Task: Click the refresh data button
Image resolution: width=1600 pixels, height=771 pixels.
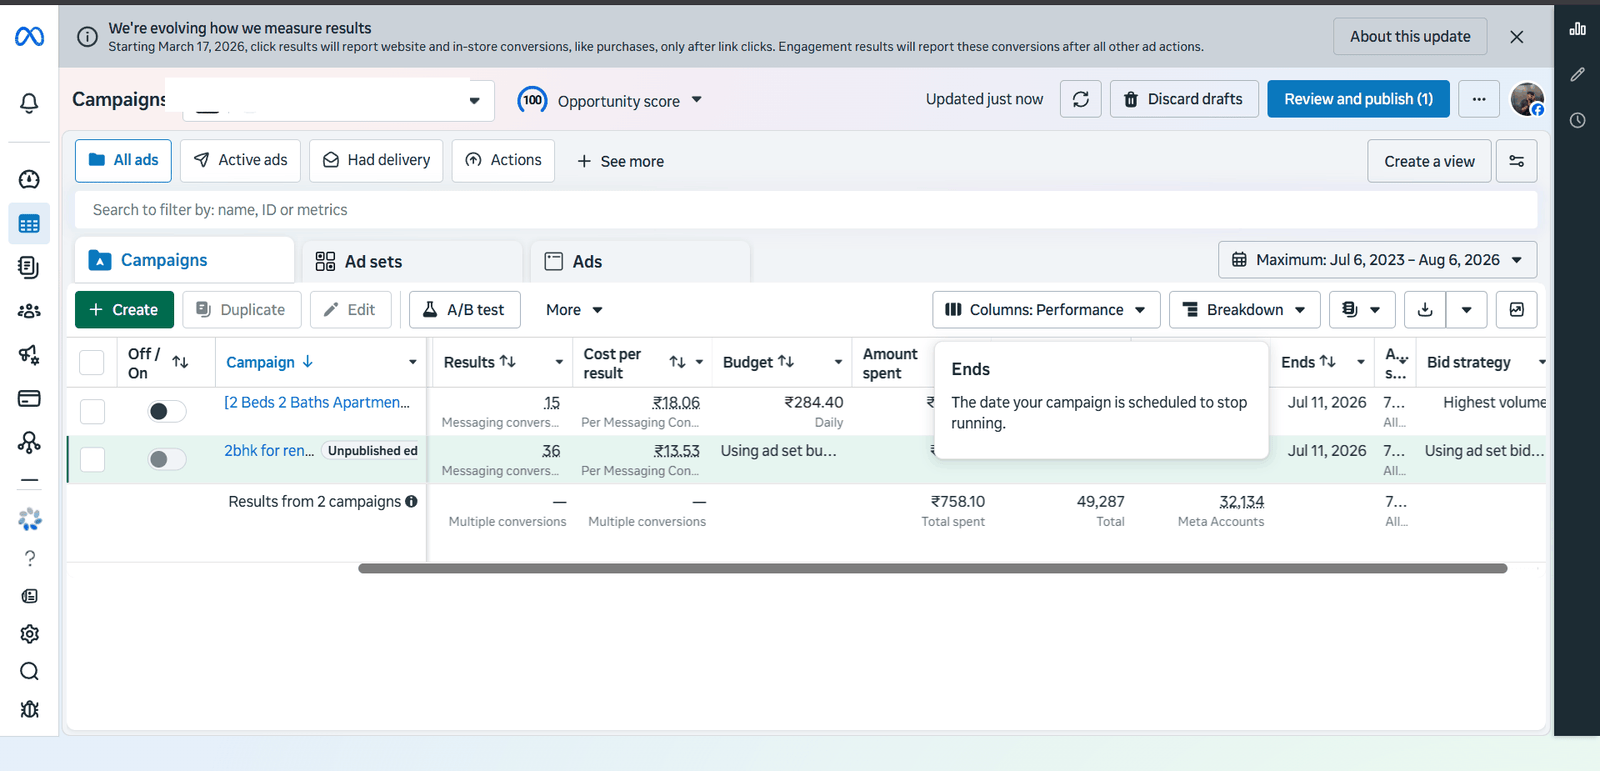Action: [1081, 99]
